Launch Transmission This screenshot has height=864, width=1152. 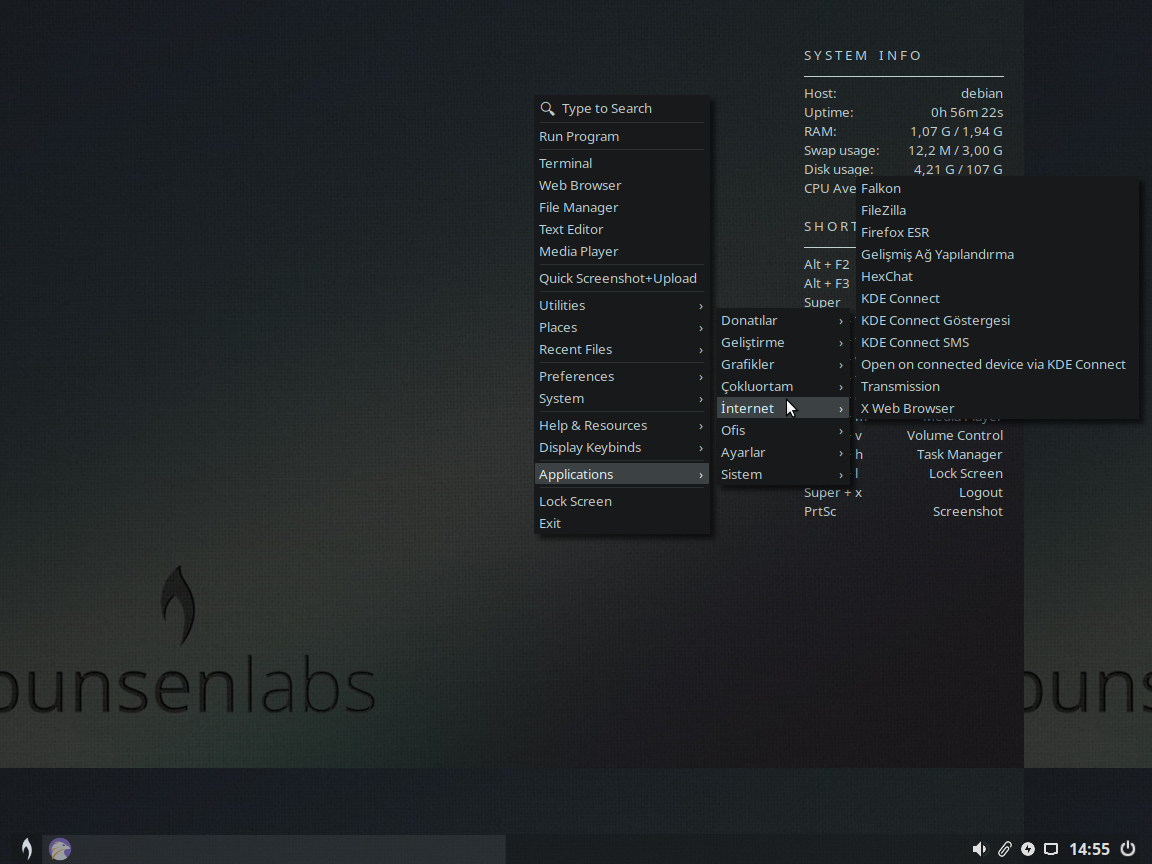point(997,386)
